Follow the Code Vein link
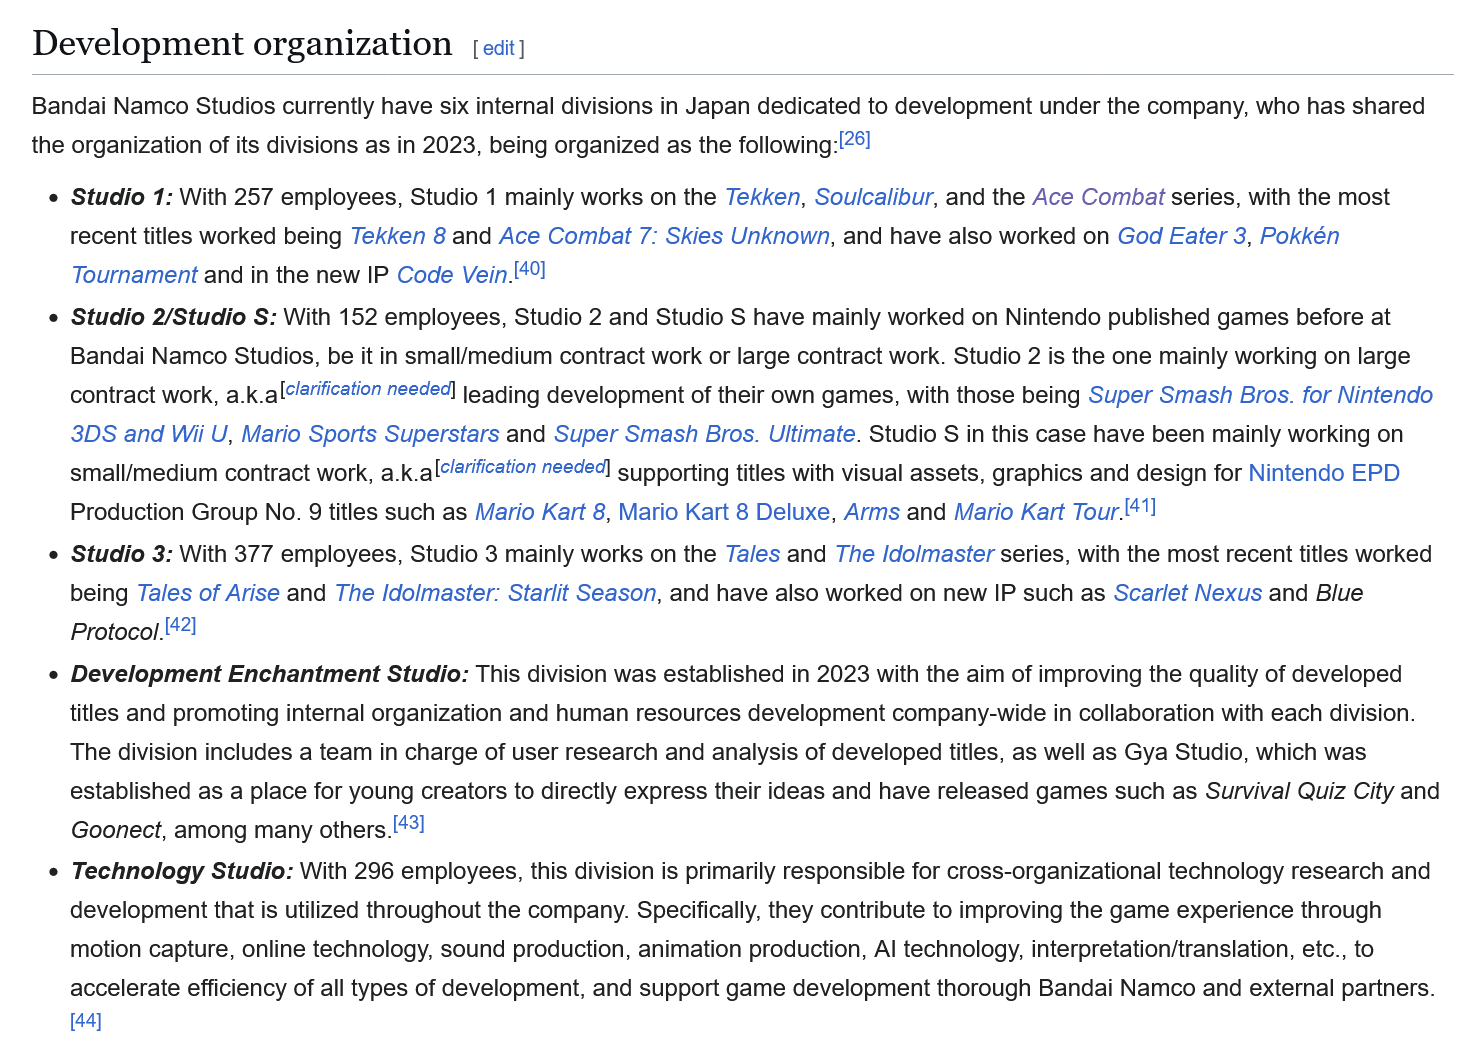Image resolution: width=1464 pixels, height=1051 pixels. tap(452, 275)
